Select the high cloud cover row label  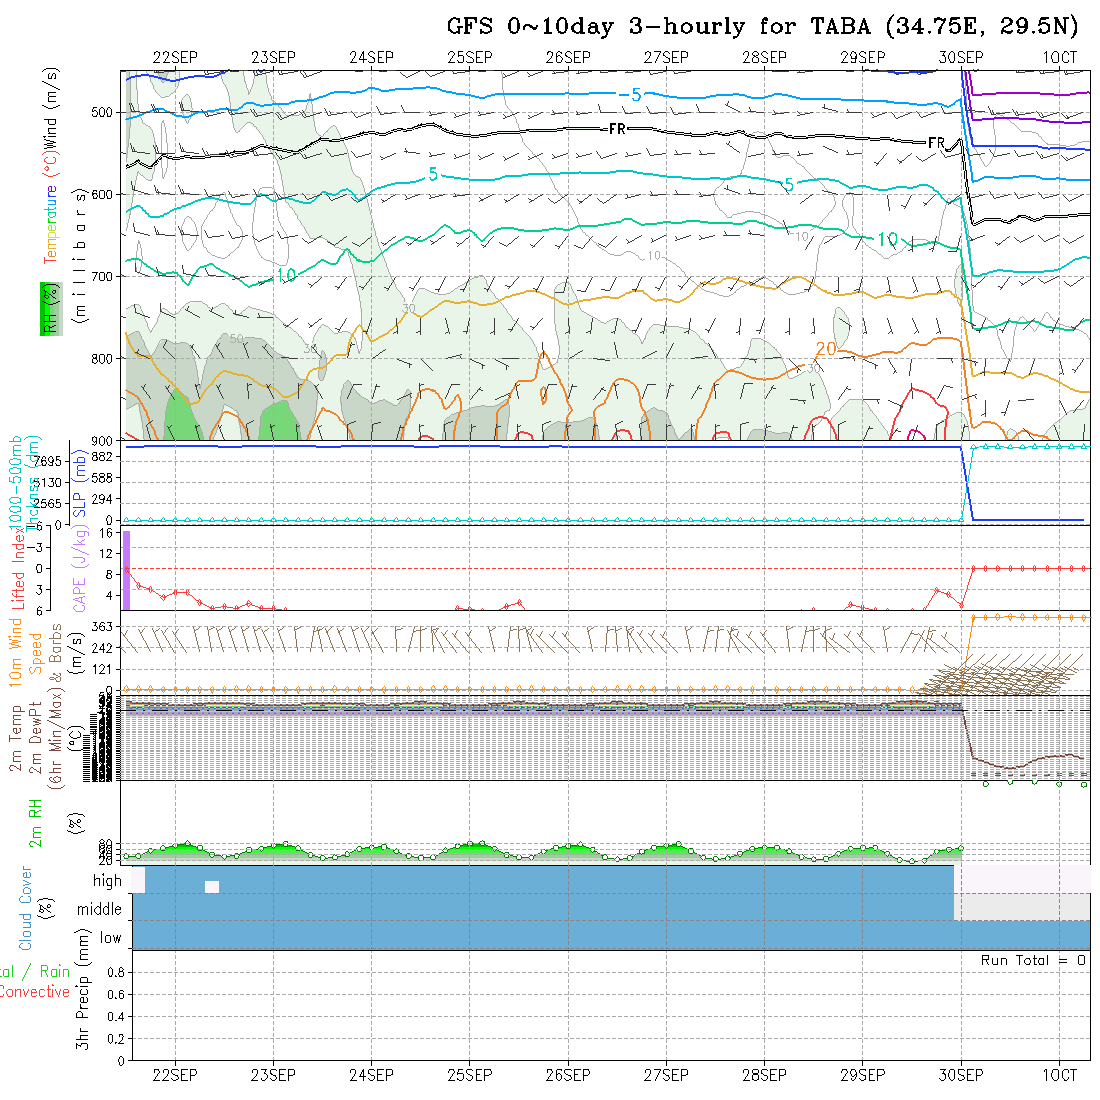tap(107, 881)
